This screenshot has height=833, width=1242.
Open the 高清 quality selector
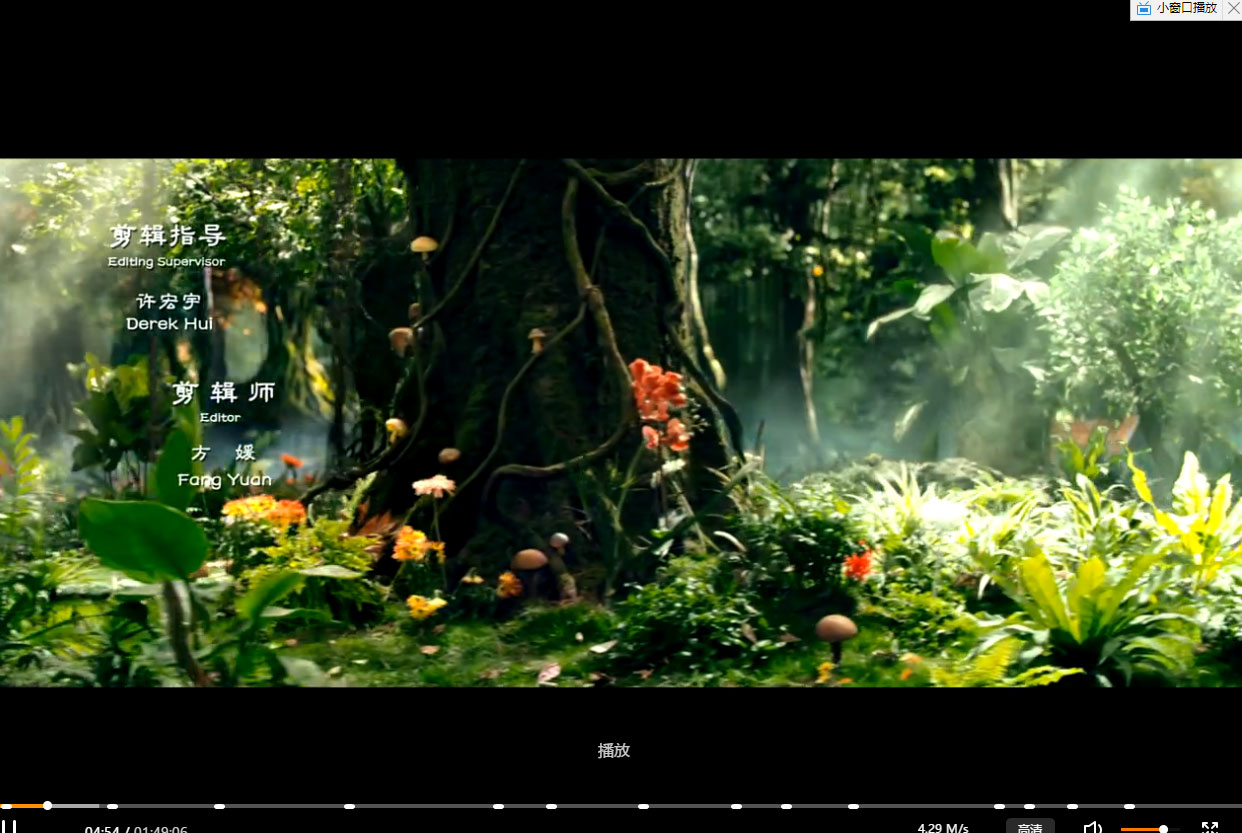pos(1029,827)
